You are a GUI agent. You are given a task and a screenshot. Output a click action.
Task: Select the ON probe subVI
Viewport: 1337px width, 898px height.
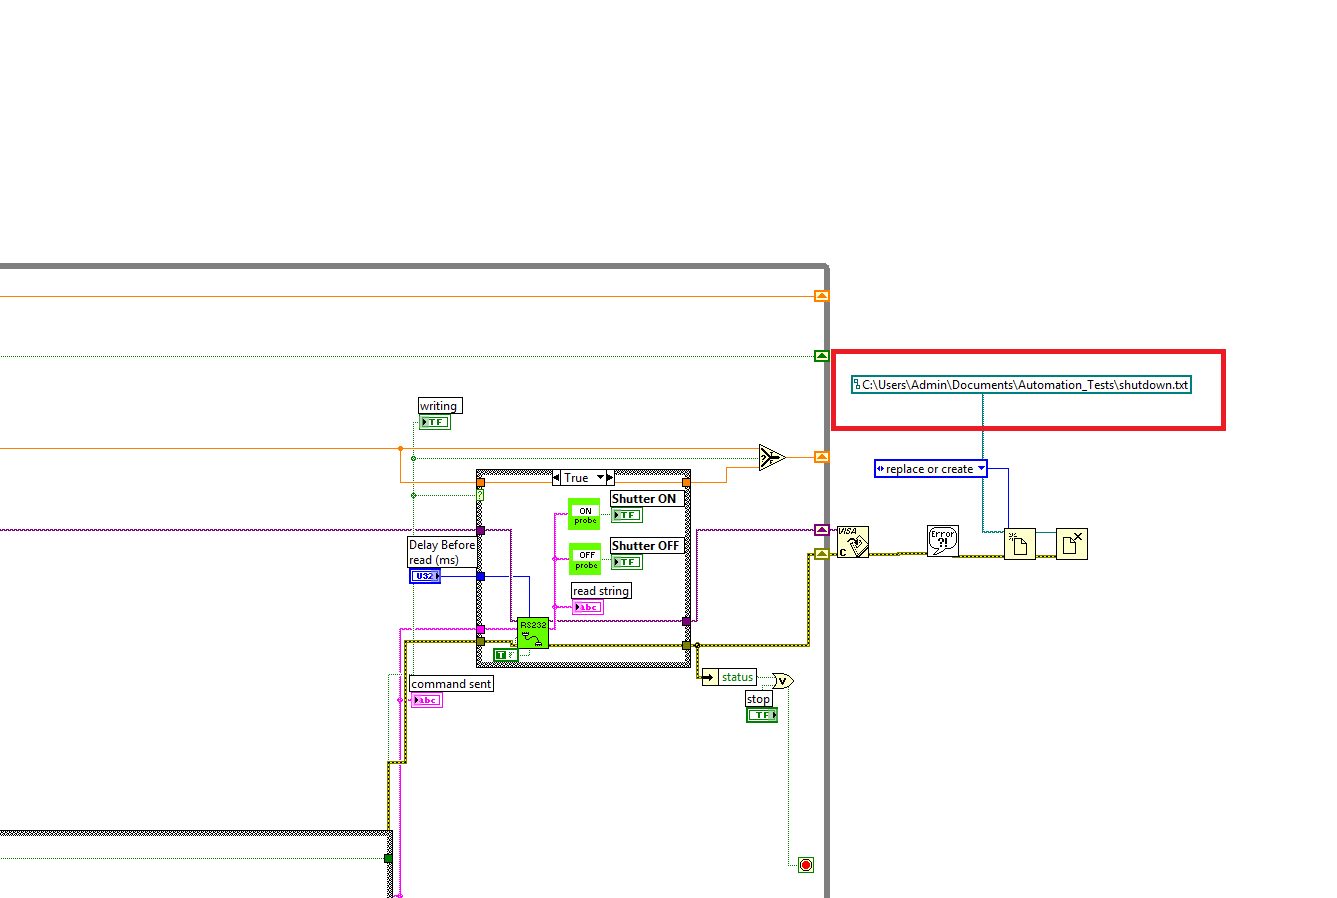pyautogui.click(x=584, y=514)
